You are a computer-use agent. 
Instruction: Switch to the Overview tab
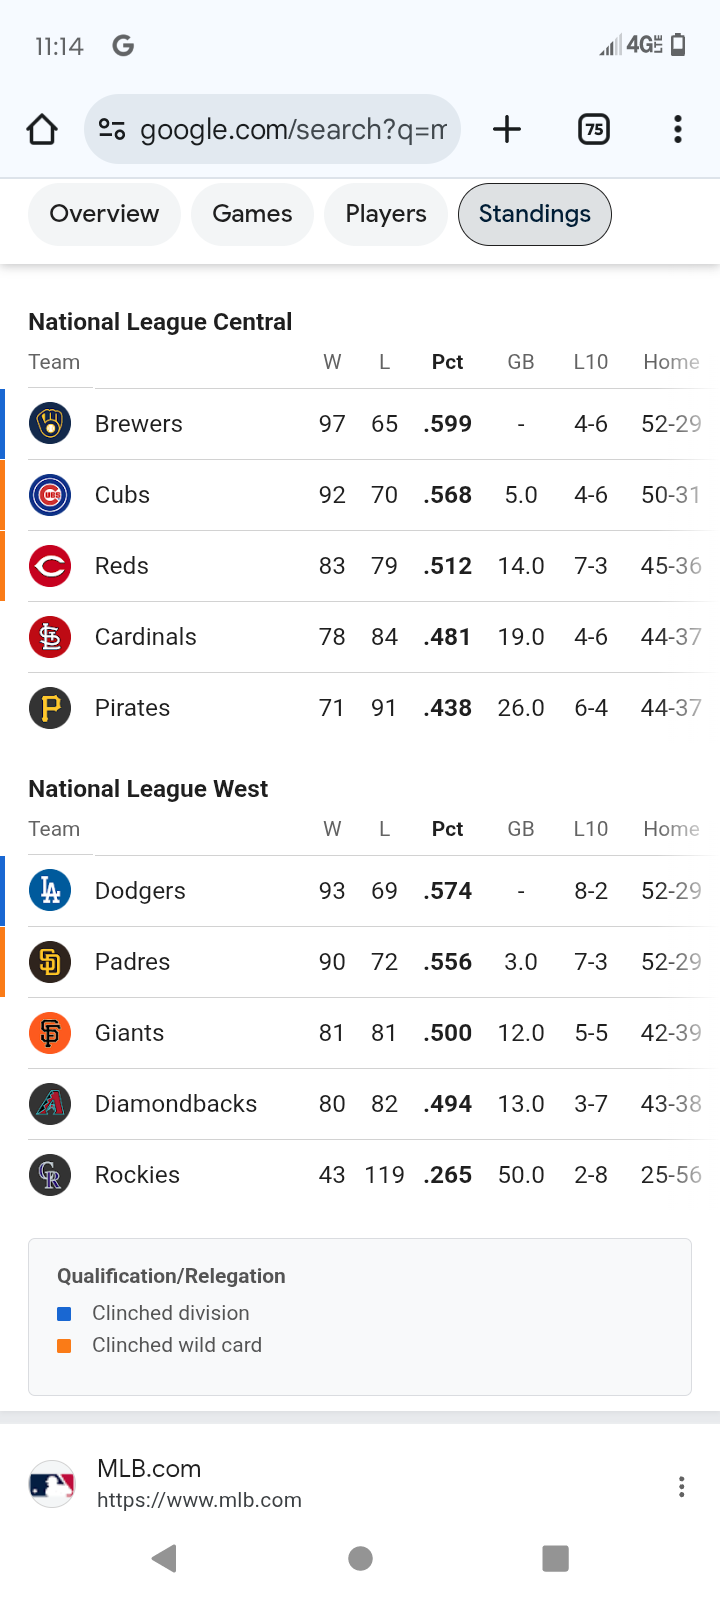104,214
